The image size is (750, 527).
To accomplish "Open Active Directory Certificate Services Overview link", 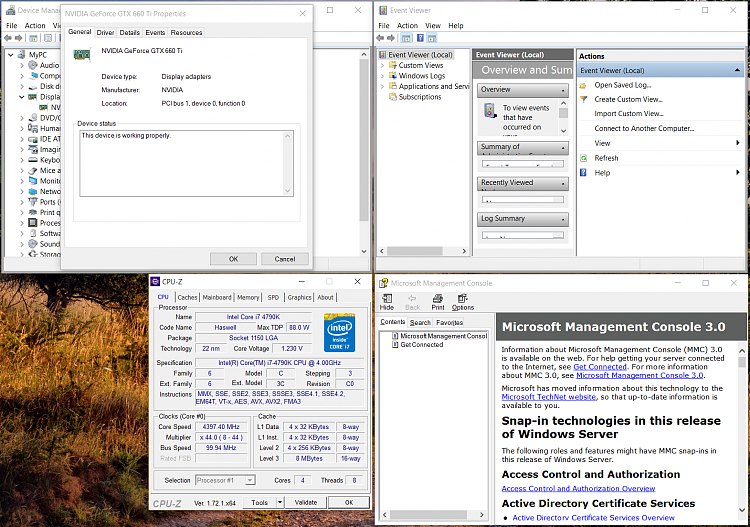I will tap(594, 517).
